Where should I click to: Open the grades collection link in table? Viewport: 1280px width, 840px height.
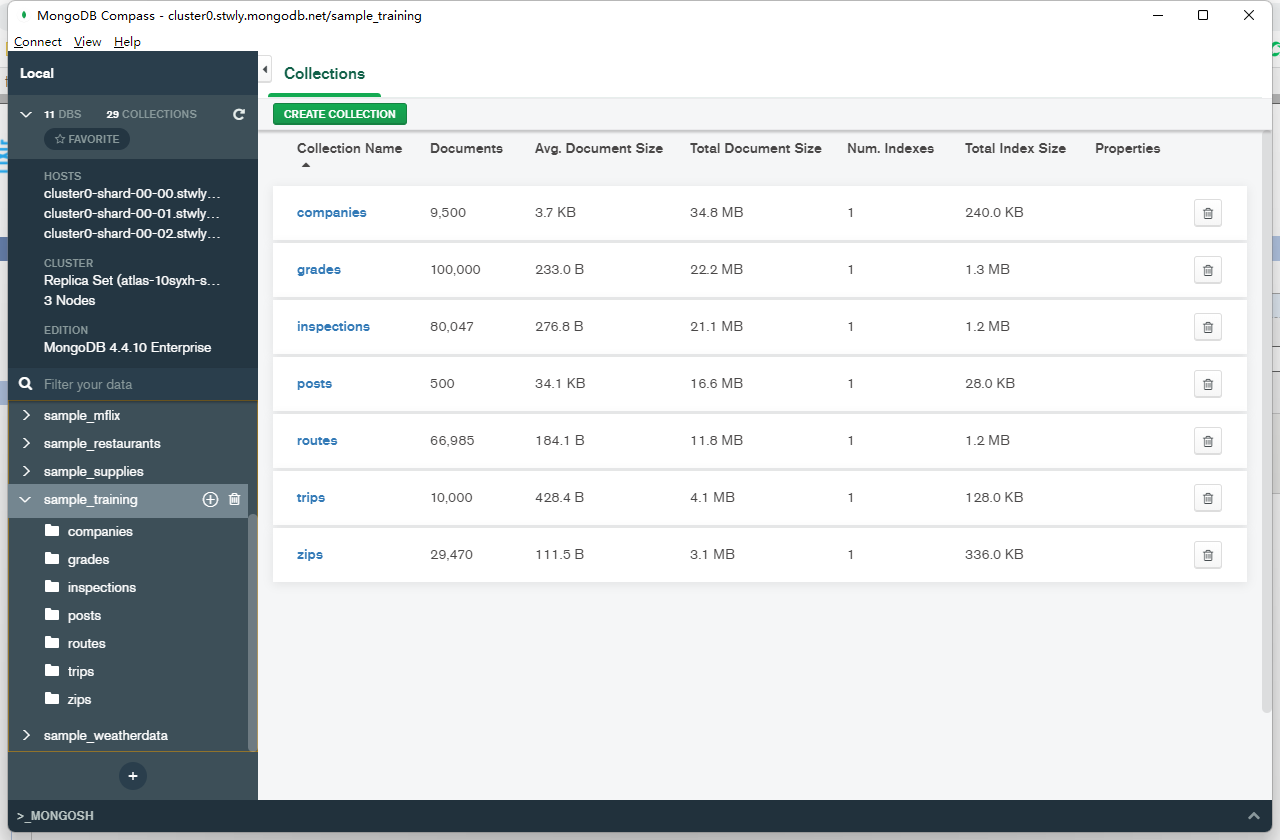[319, 270]
